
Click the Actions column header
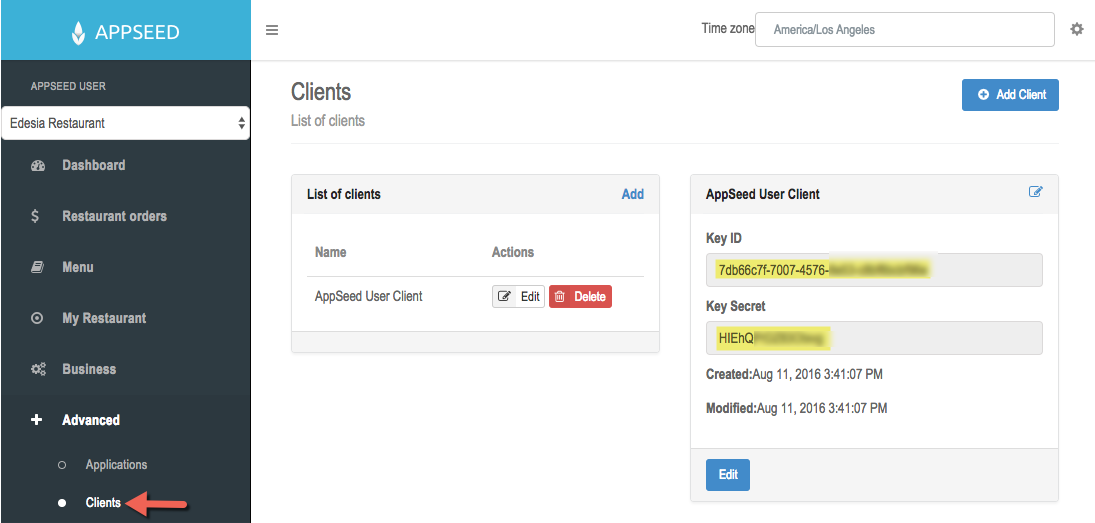513,252
